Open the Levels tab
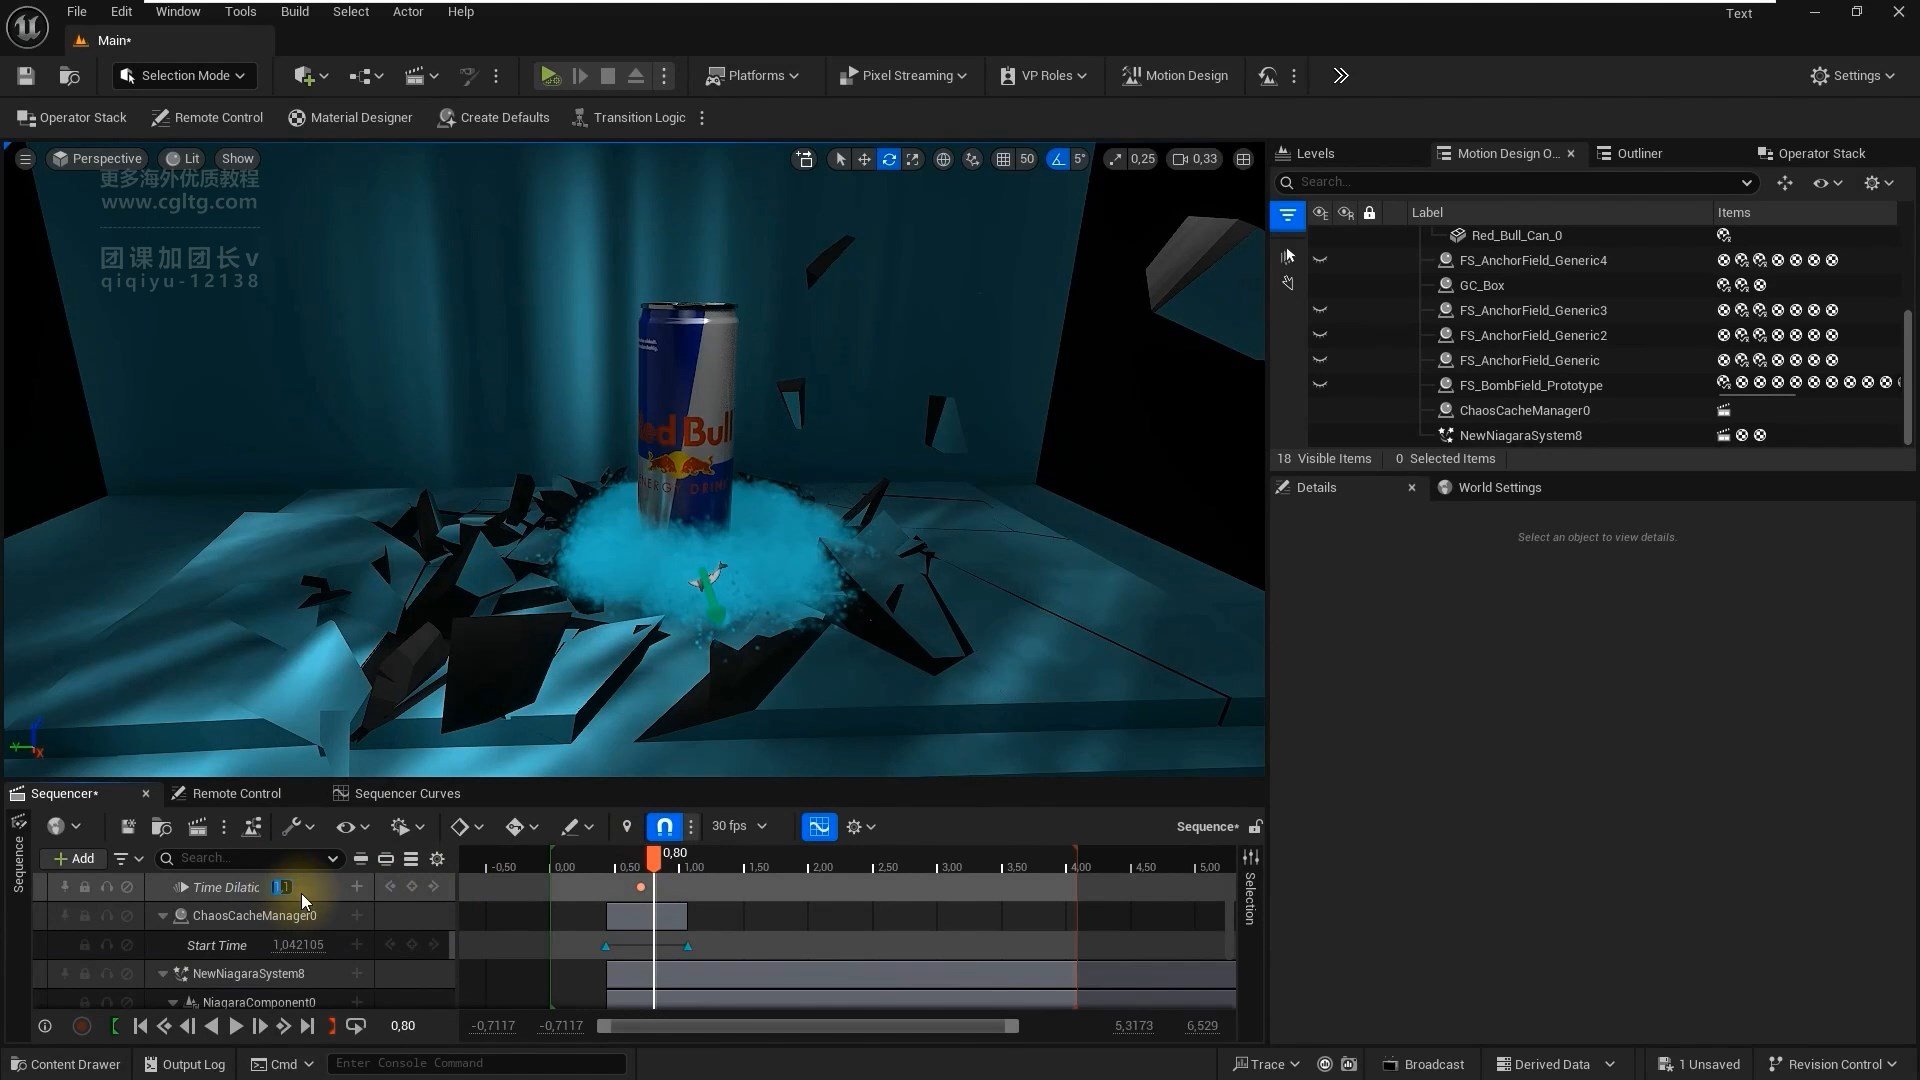The image size is (1920, 1080). [x=1305, y=154]
